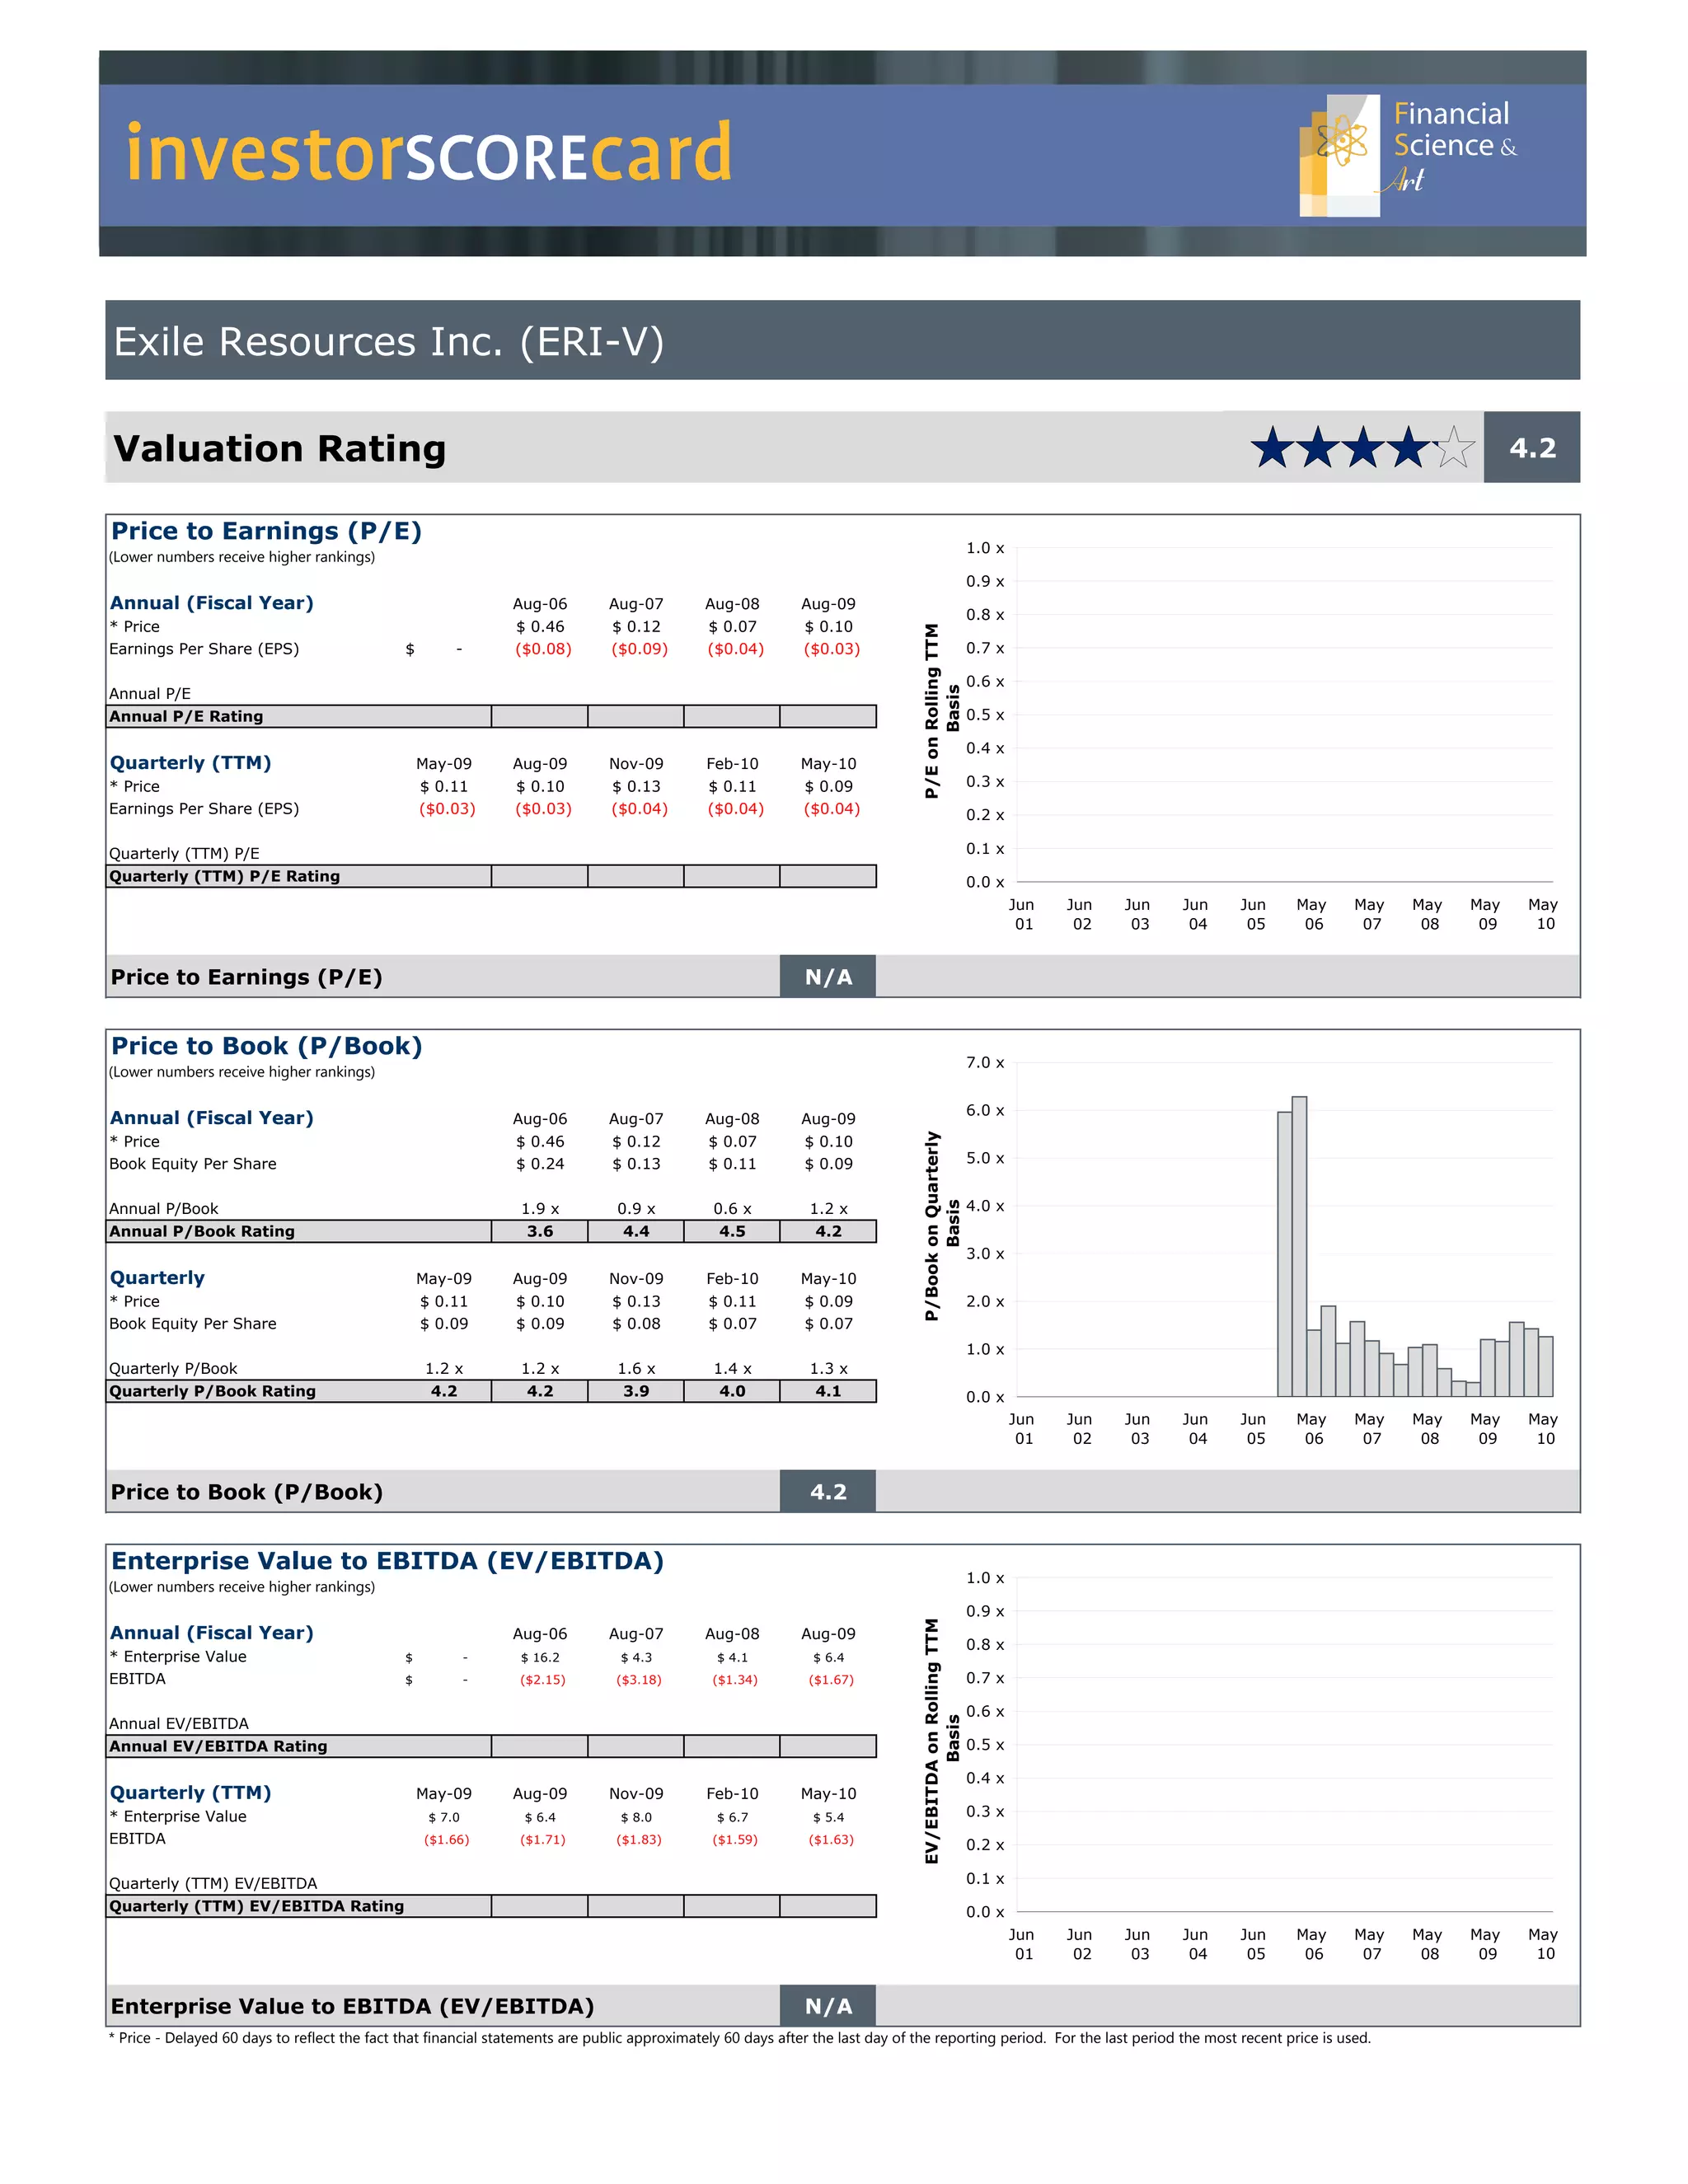The height and width of the screenshot is (2184, 1688).
Task: Click the first filled rating star
Action: (x=1272, y=447)
